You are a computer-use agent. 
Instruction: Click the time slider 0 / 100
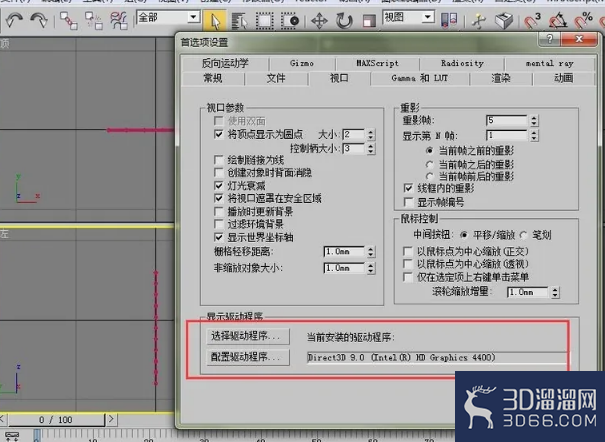tap(56, 420)
